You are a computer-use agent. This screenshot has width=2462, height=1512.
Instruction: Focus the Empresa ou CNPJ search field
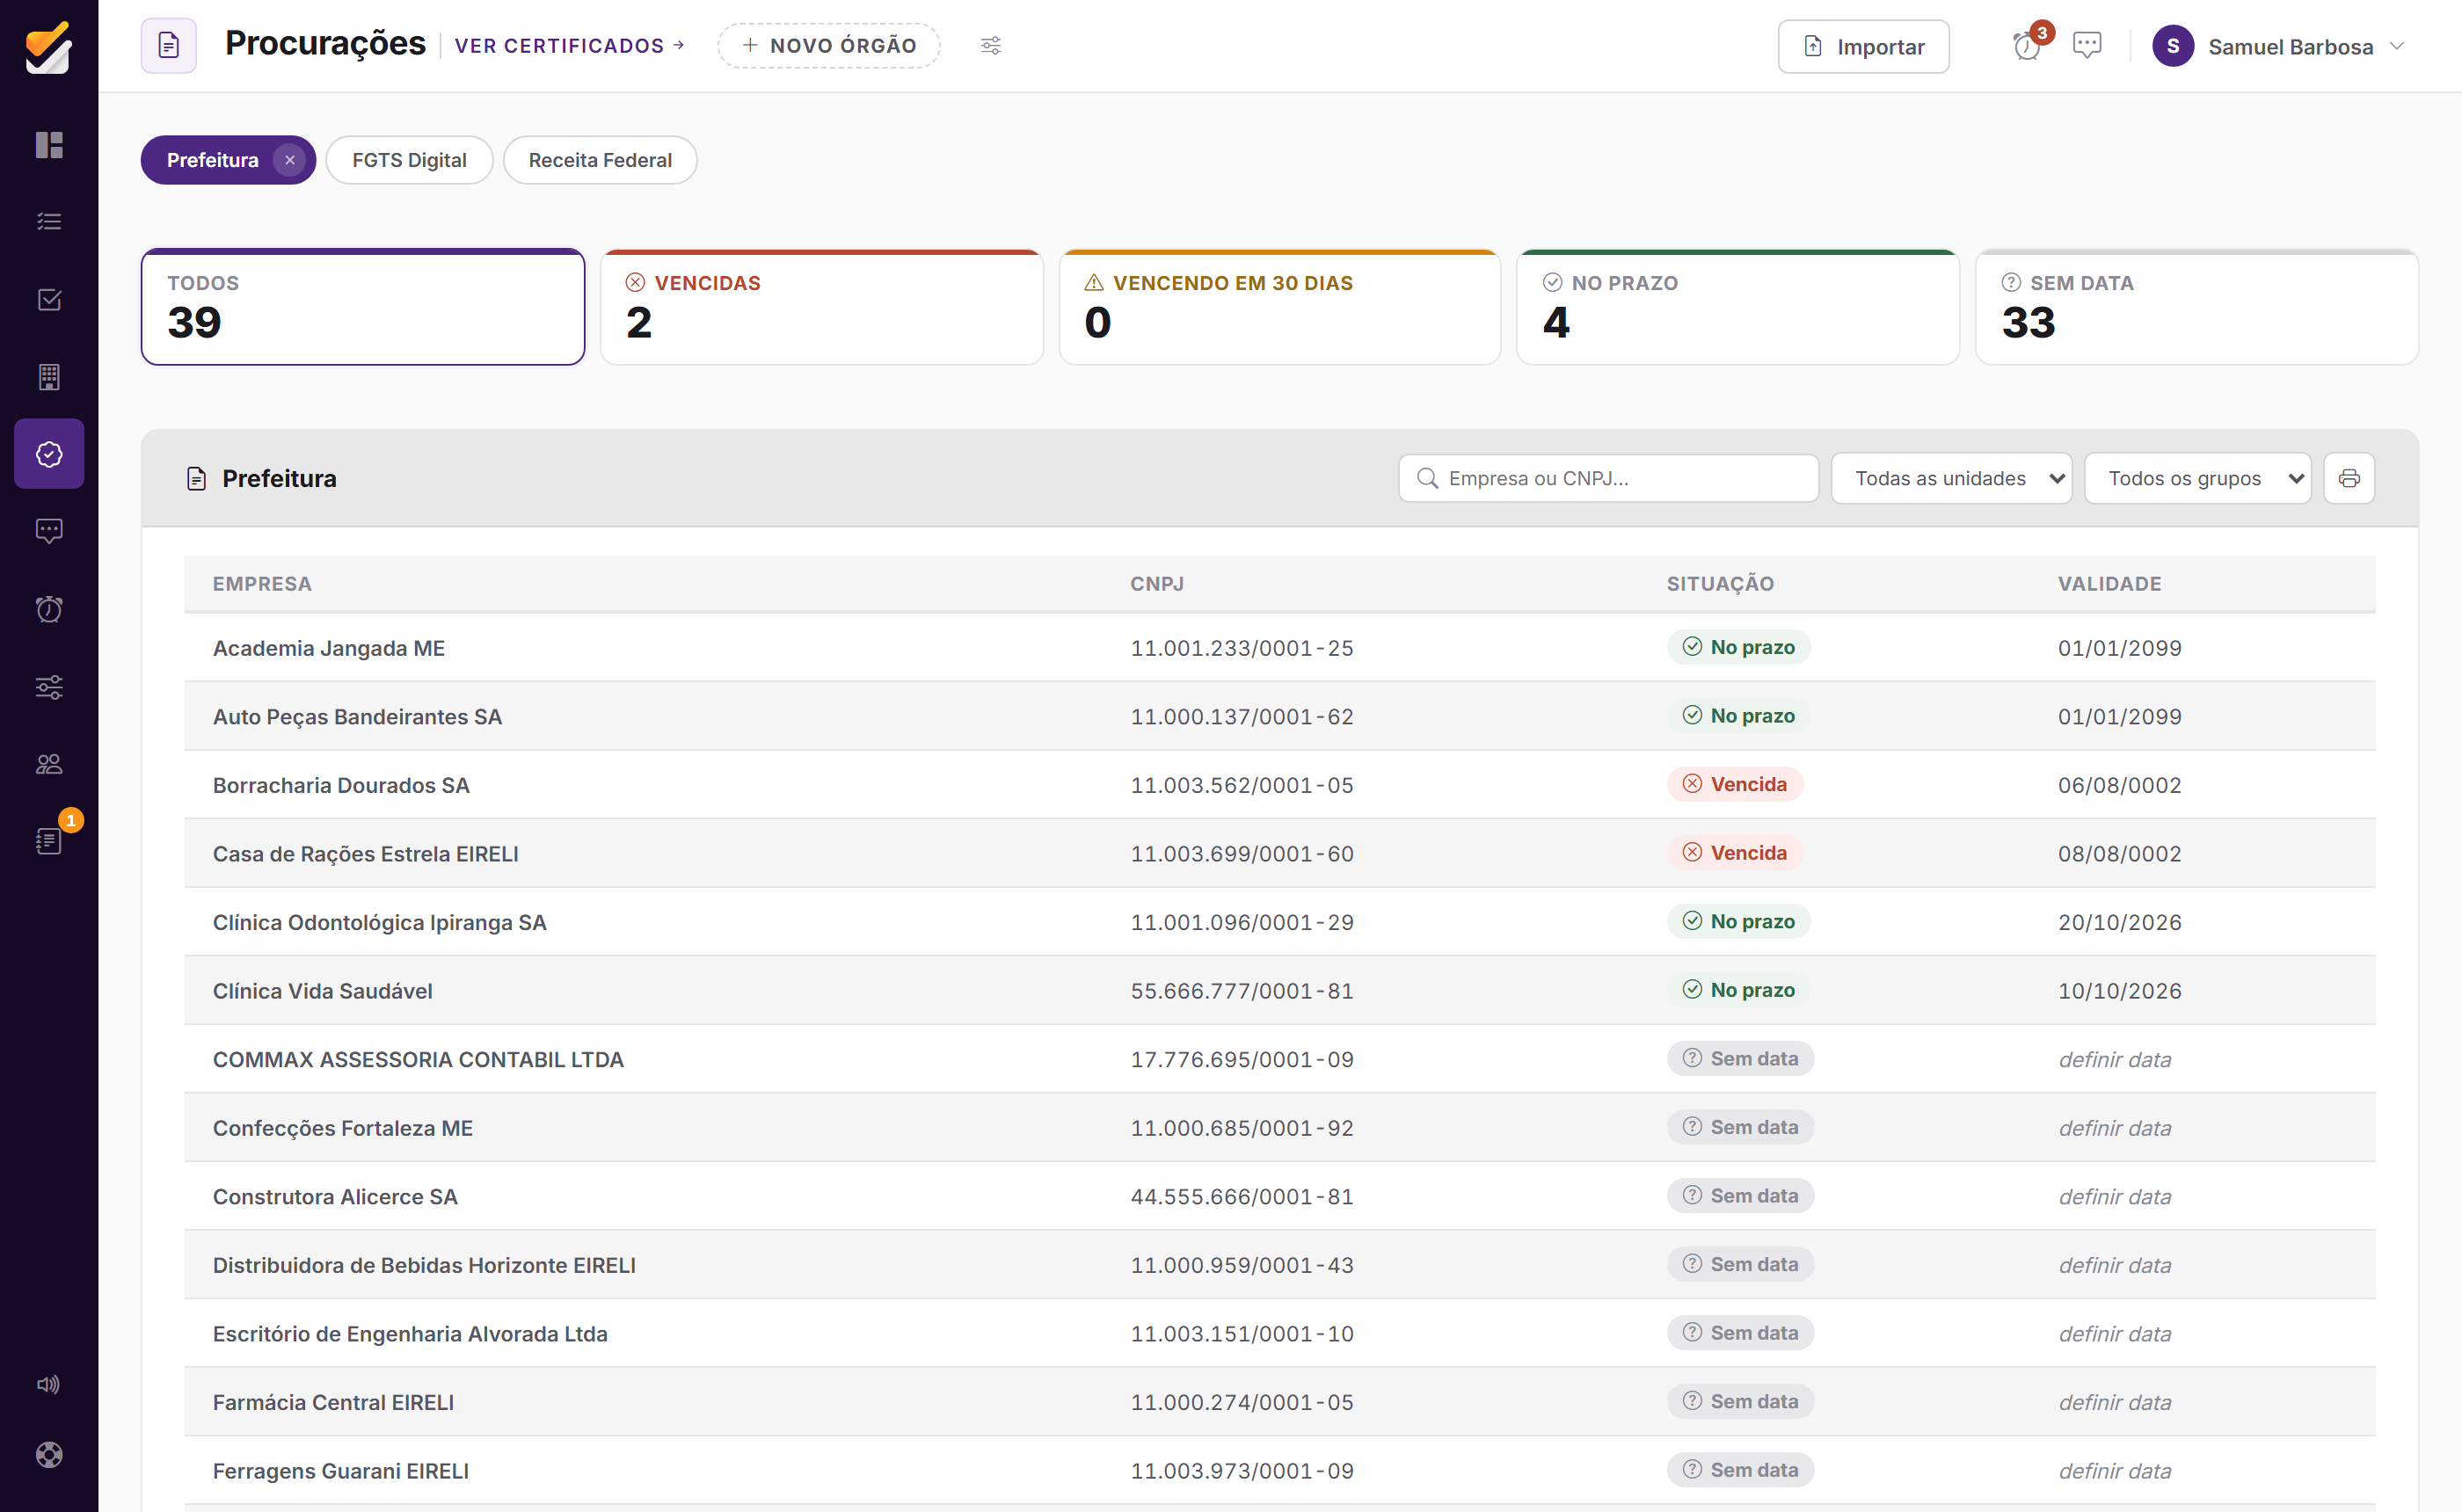1609,478
